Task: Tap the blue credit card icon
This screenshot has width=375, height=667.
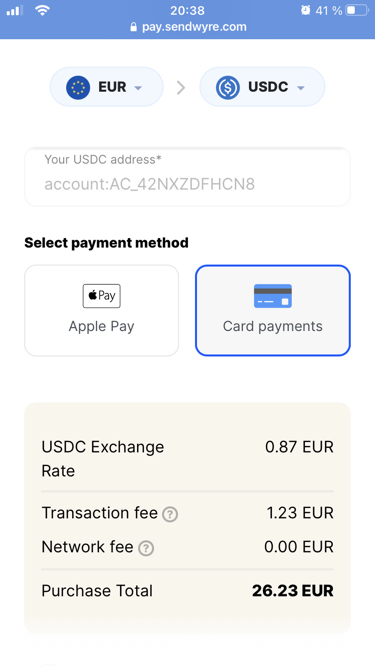Action: (x=273, y=296)
